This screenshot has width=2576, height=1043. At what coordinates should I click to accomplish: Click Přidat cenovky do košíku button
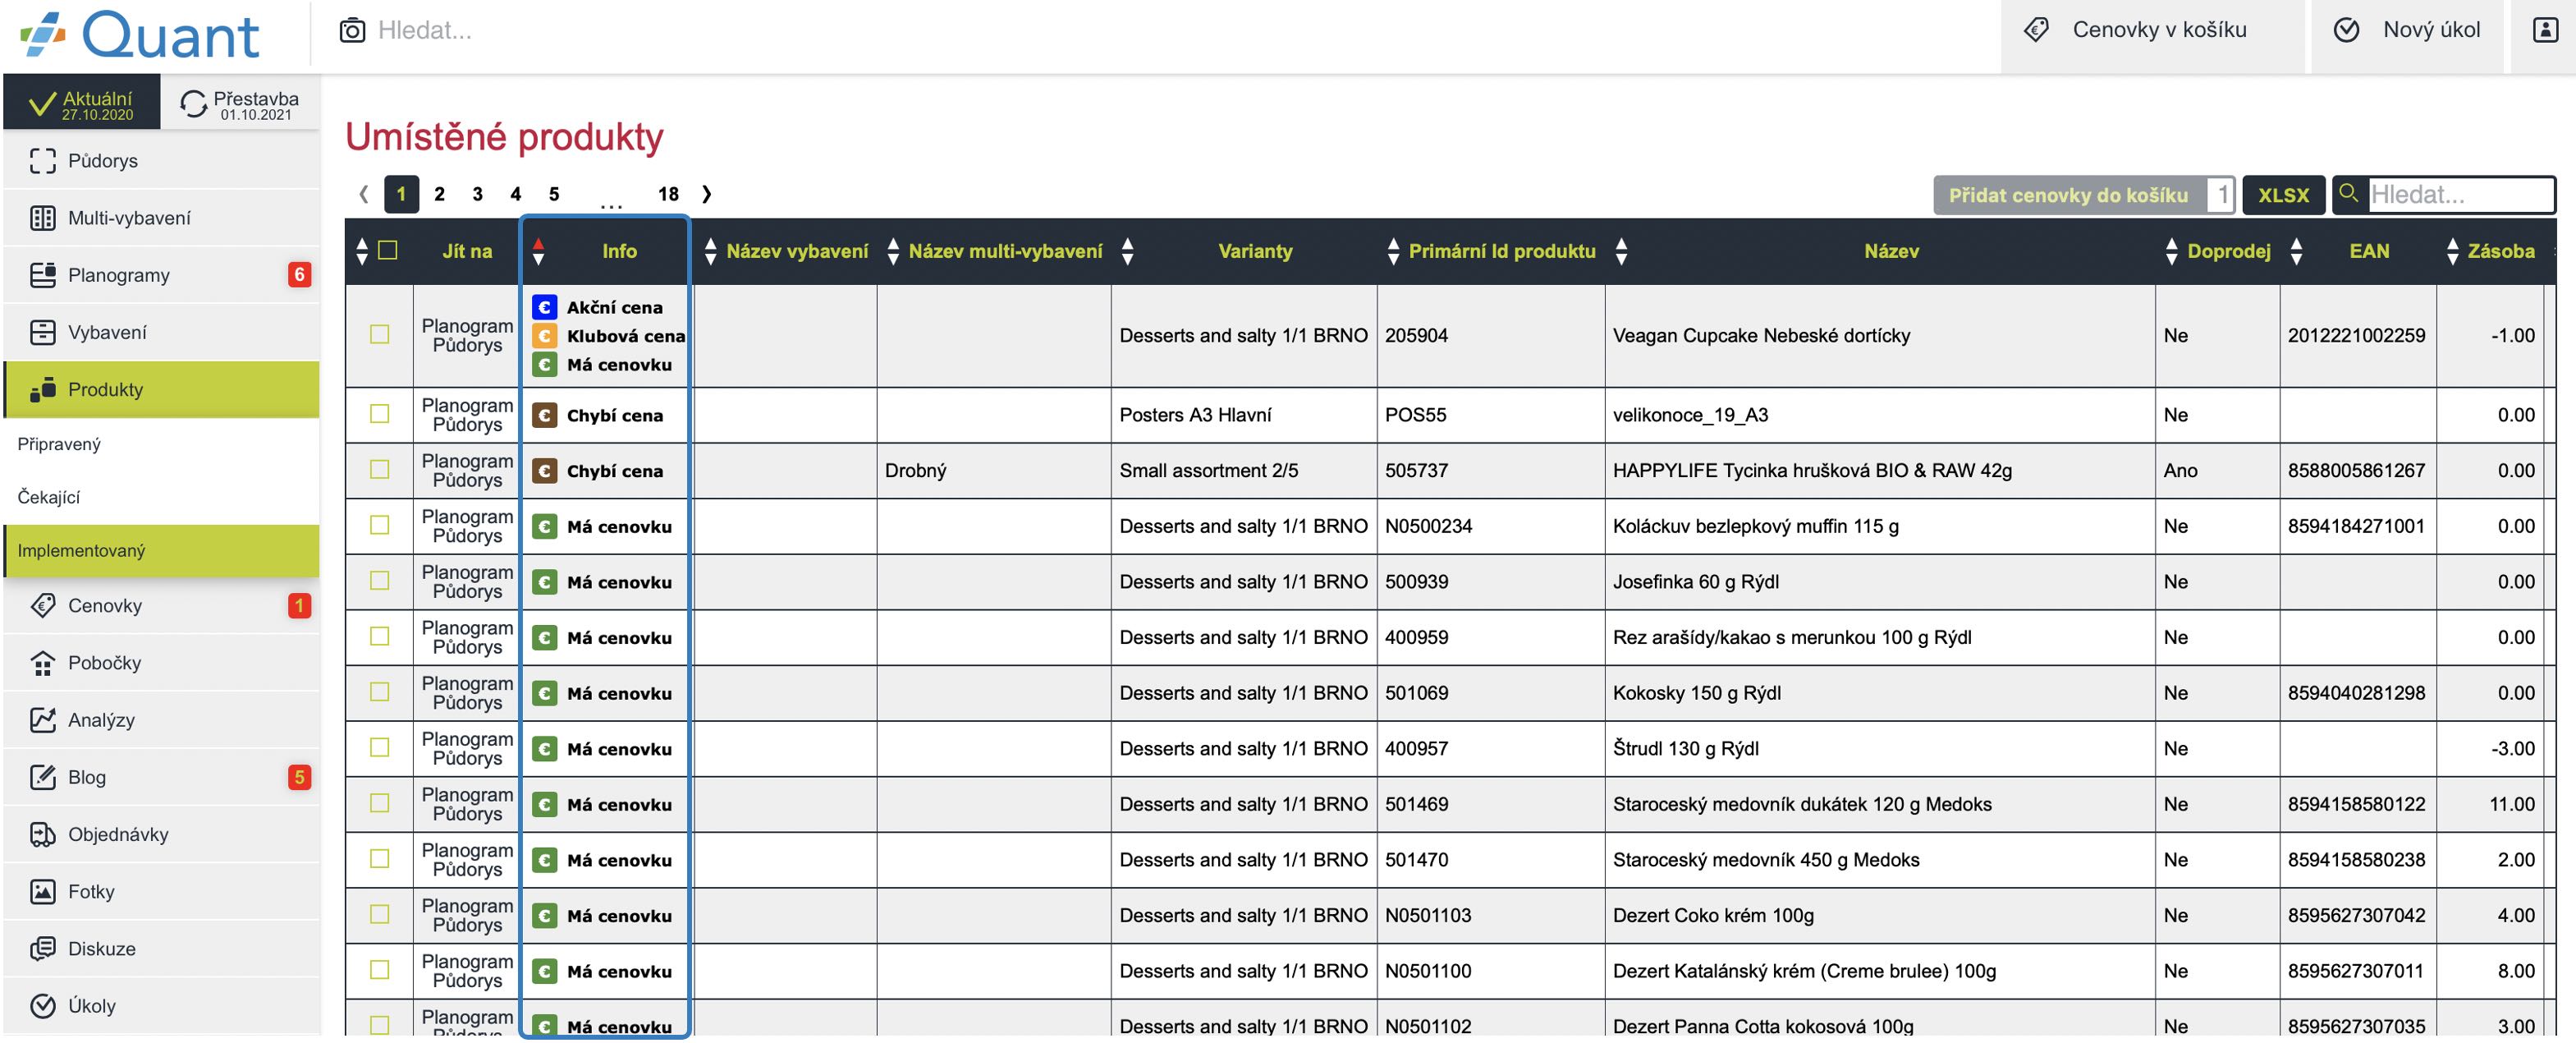click(2070, 195)
